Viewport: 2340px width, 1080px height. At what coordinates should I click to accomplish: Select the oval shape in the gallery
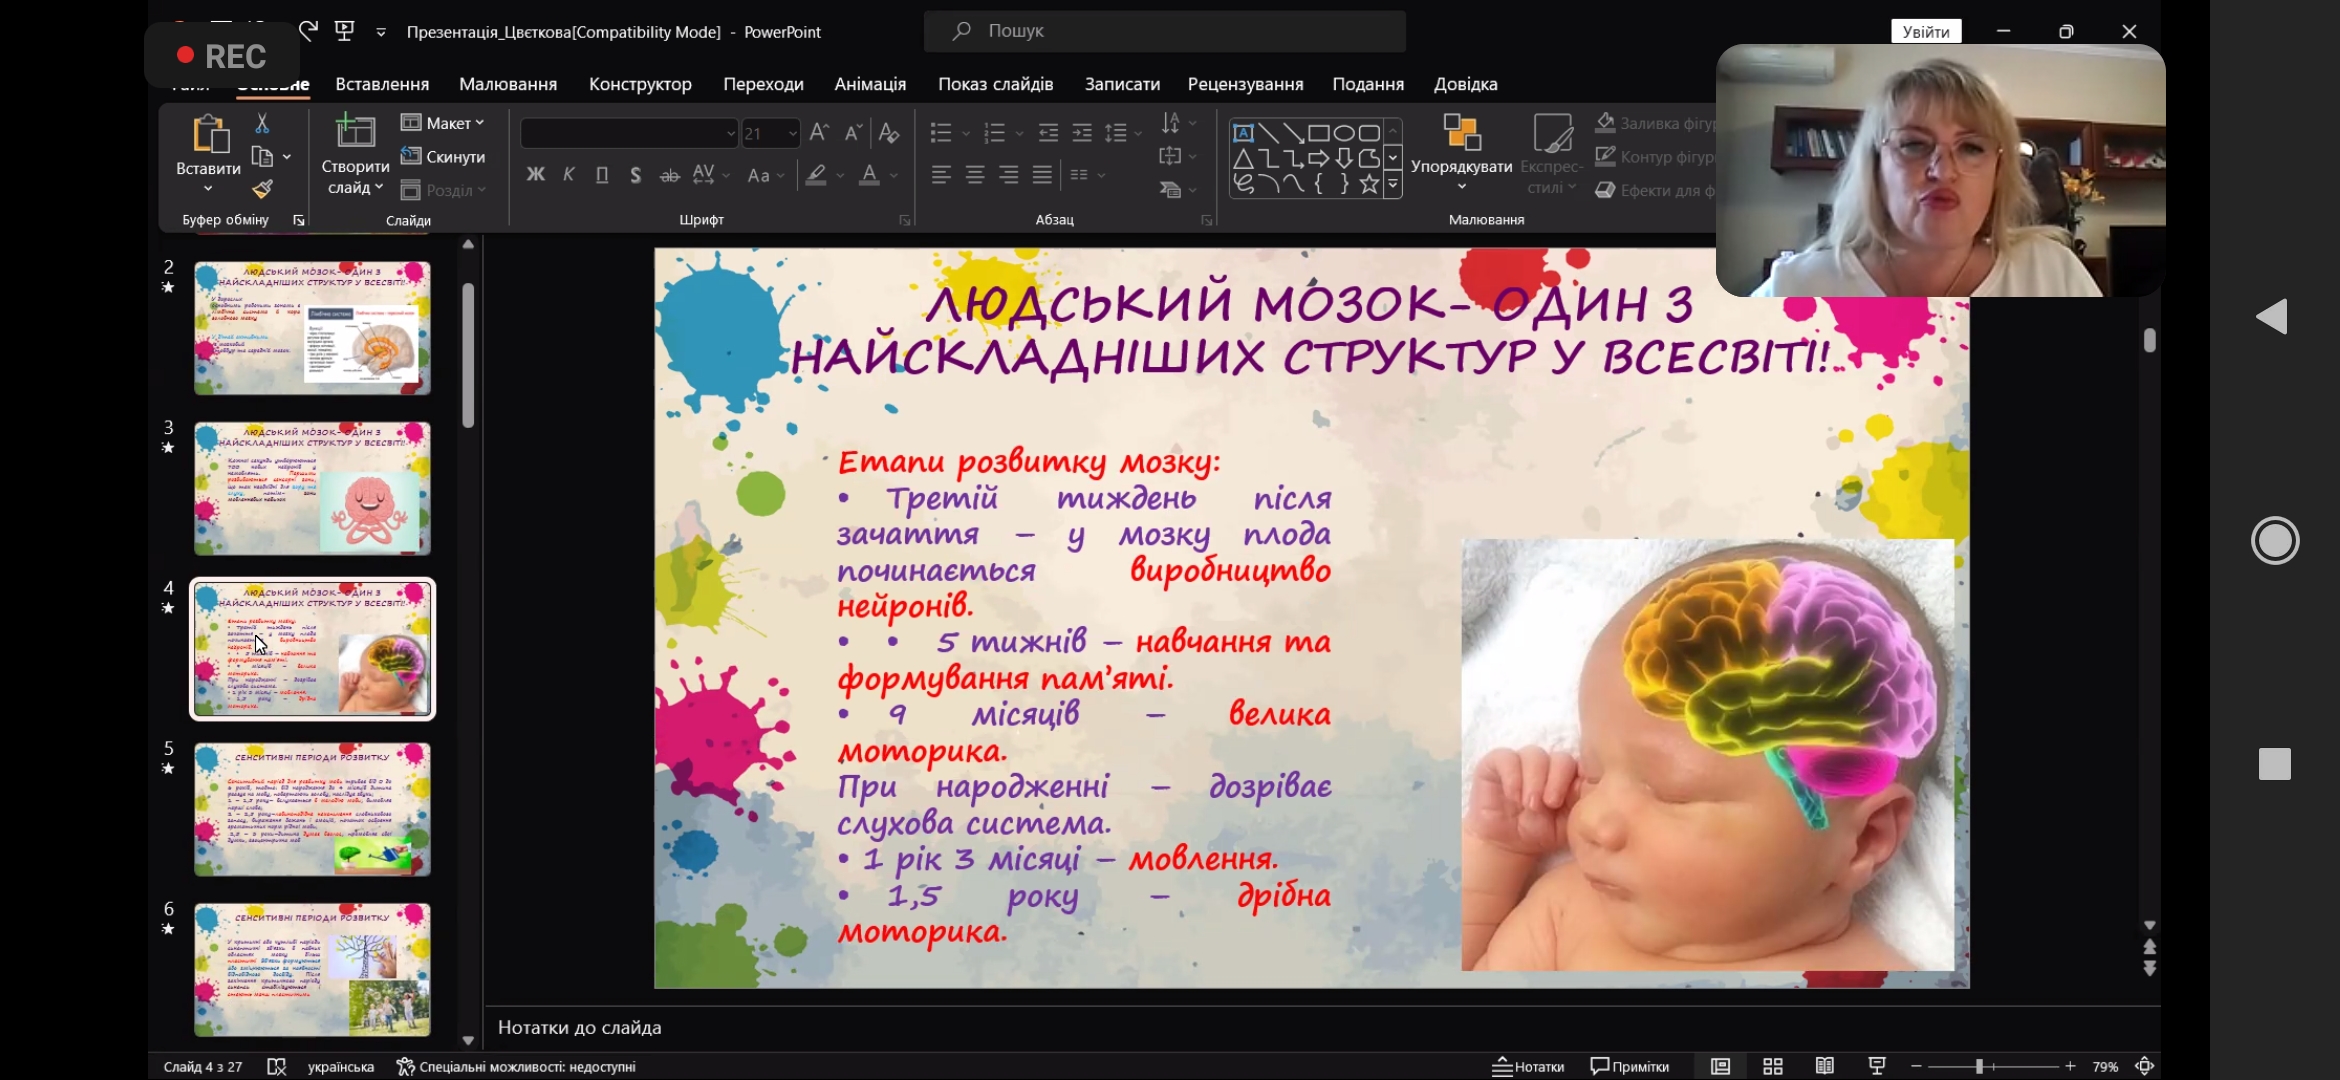pos(1344,133)
